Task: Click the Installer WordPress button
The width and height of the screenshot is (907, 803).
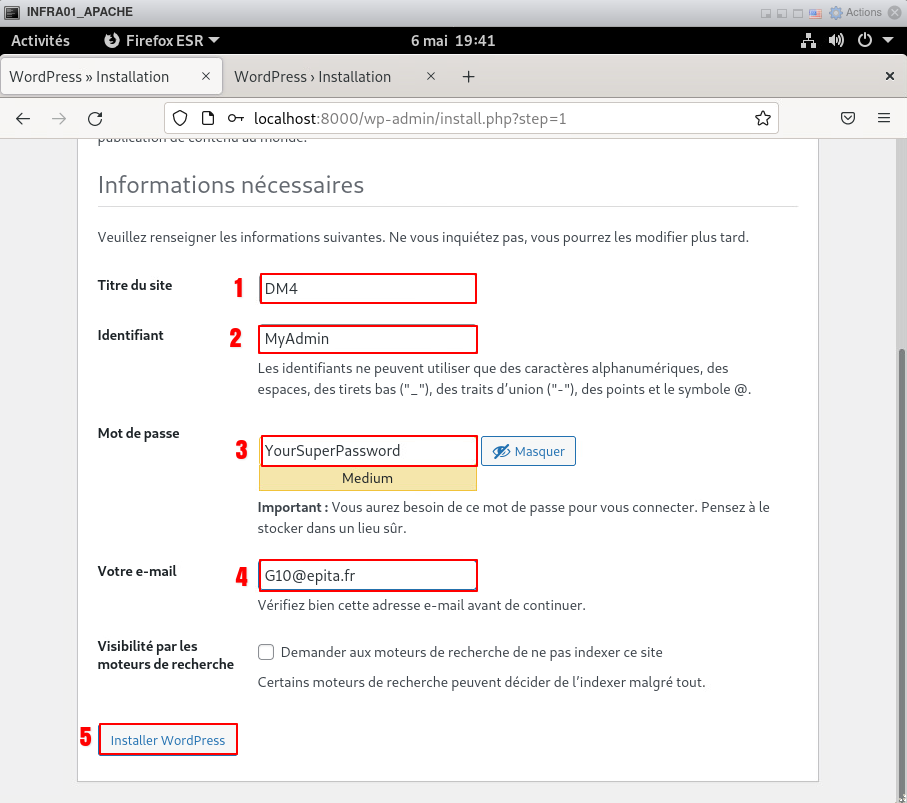Action: point(168,740)
